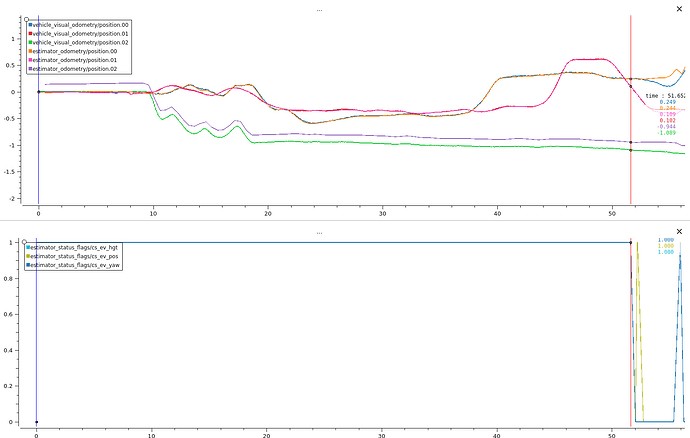Select the estimator_odometry/position.01 legend entry
This screenshot has height=438, width=690.
coord(73,60)
